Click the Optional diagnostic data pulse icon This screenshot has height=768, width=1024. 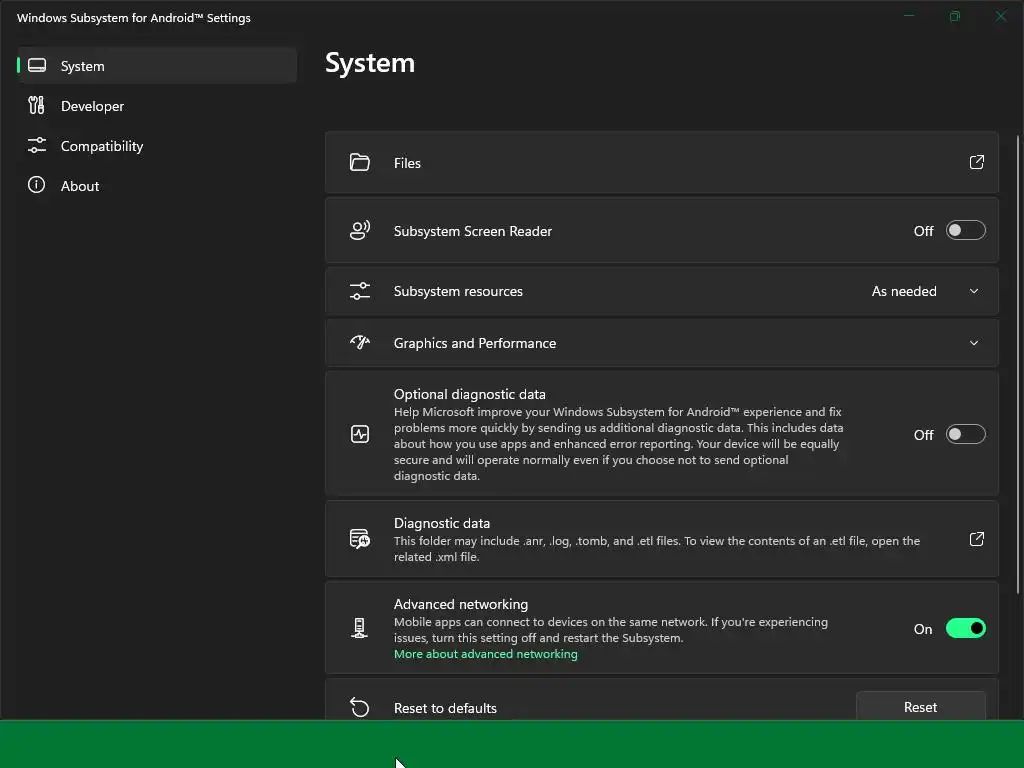359,434
